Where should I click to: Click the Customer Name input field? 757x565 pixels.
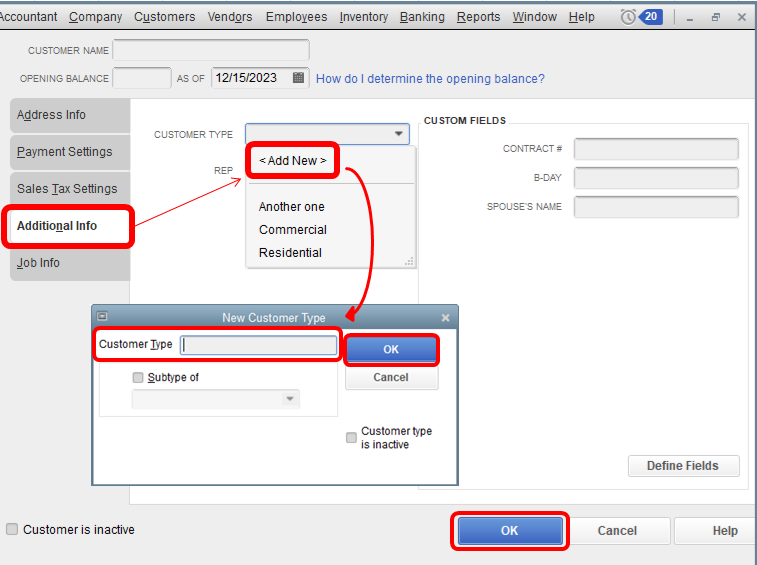[211, 50]
